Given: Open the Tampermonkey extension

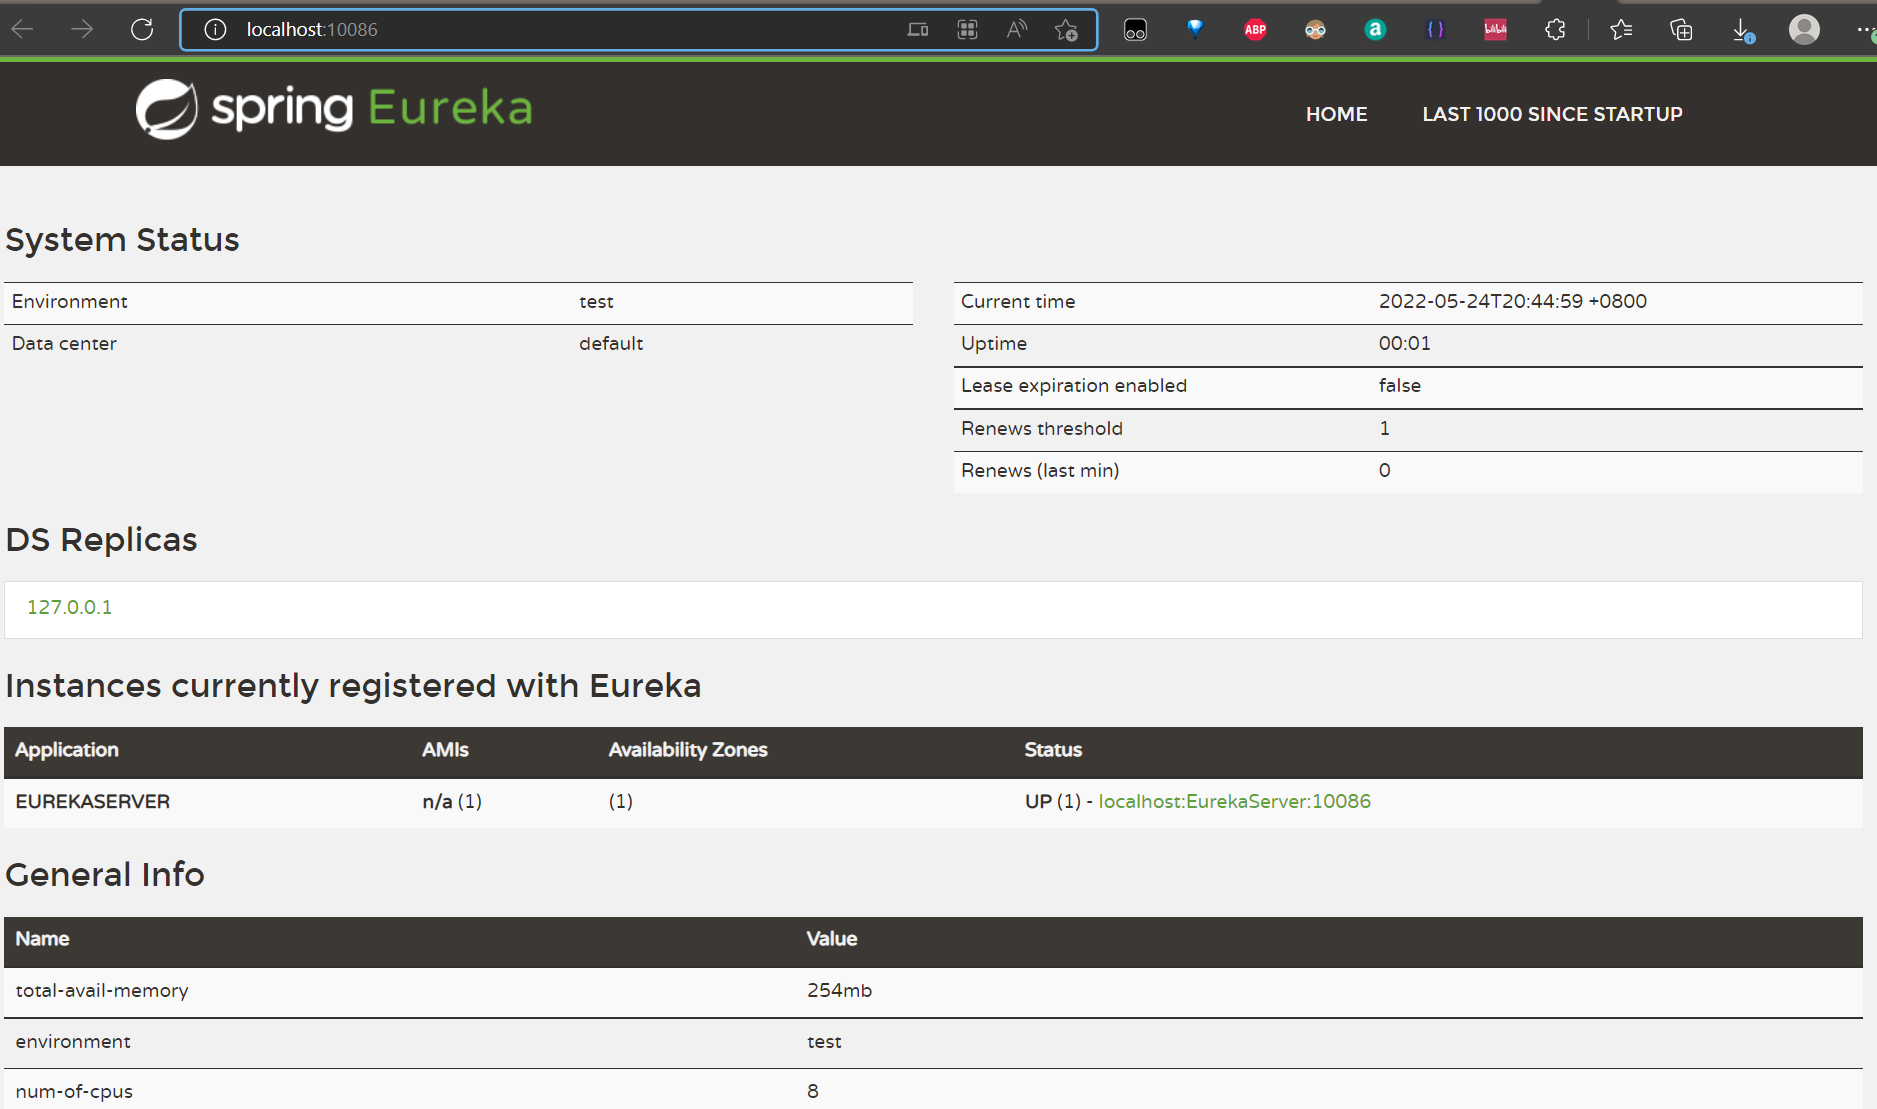Looking at the screenshot, I should [1135, 30].
